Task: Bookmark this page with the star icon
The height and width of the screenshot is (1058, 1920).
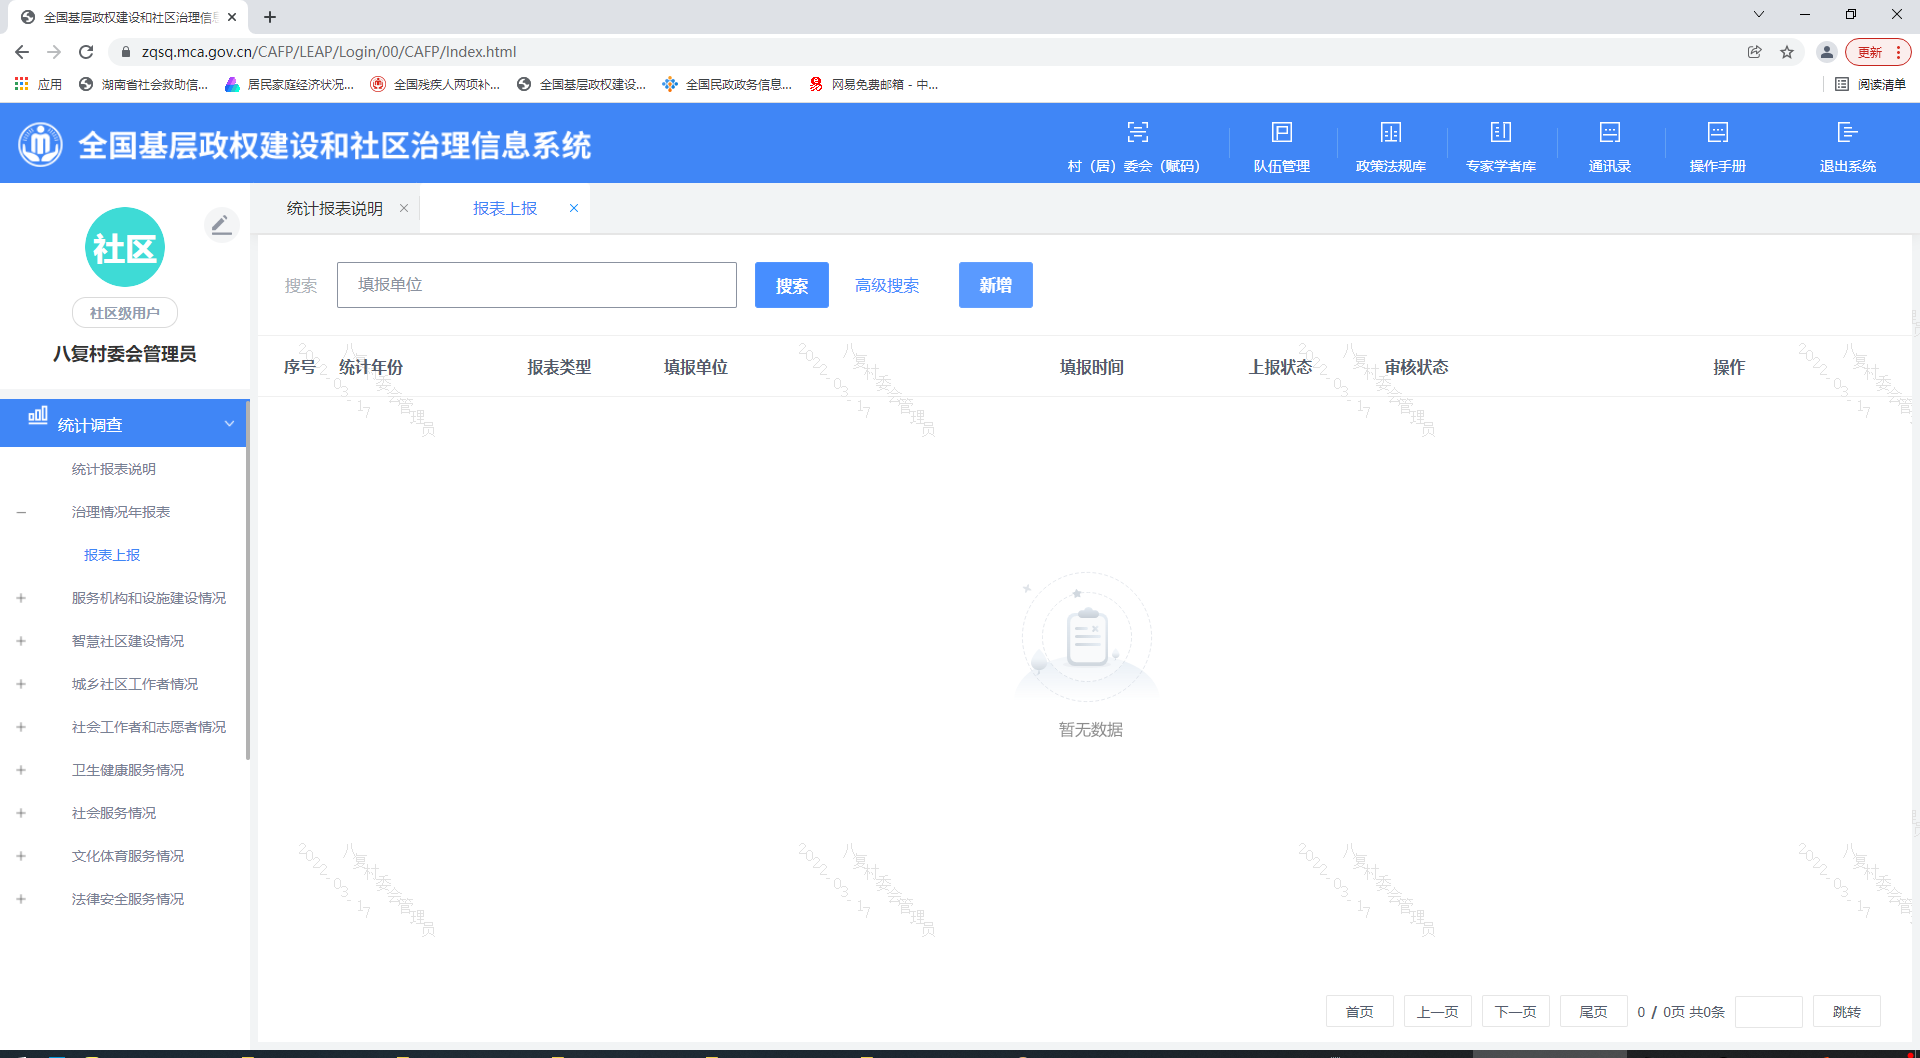Action: (x=1787, y=52)
